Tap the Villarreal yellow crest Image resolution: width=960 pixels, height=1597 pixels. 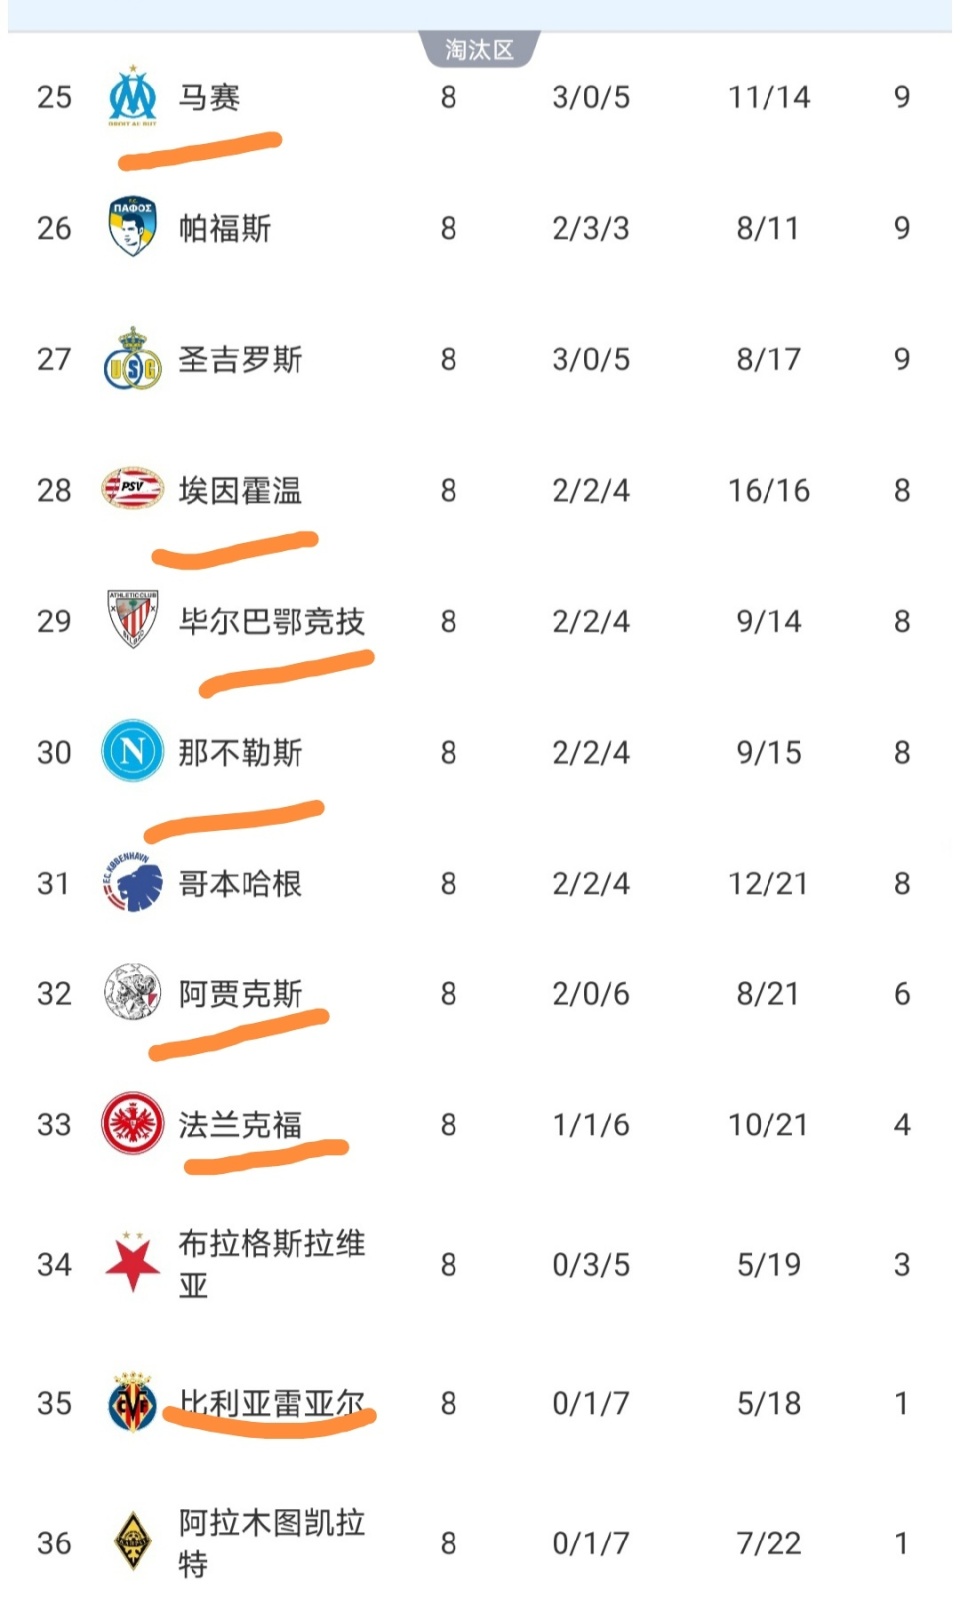(132, 1402)
